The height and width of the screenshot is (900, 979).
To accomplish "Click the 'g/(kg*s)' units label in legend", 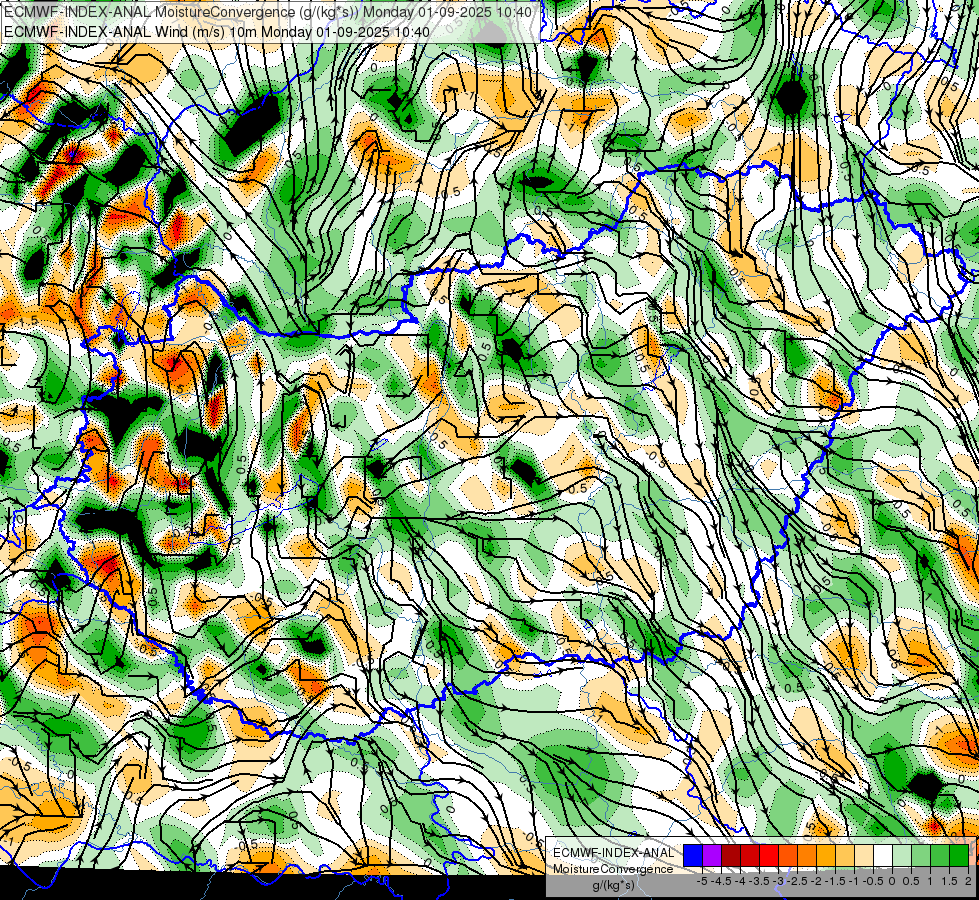I will point(613,886).
